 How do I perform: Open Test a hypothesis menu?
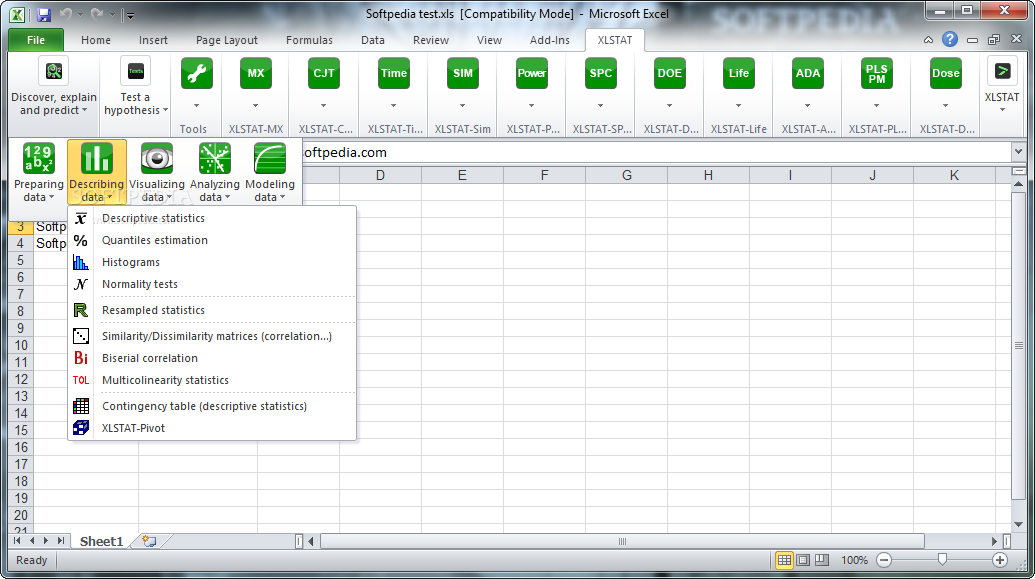coord(135,87)
